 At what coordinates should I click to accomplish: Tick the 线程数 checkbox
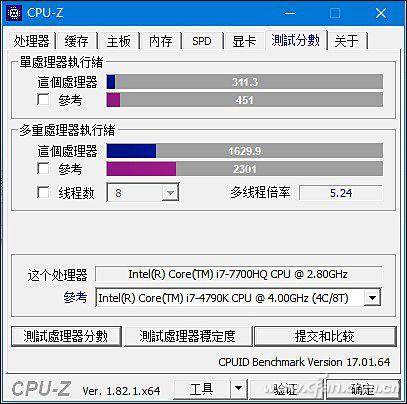coord(43,192)
